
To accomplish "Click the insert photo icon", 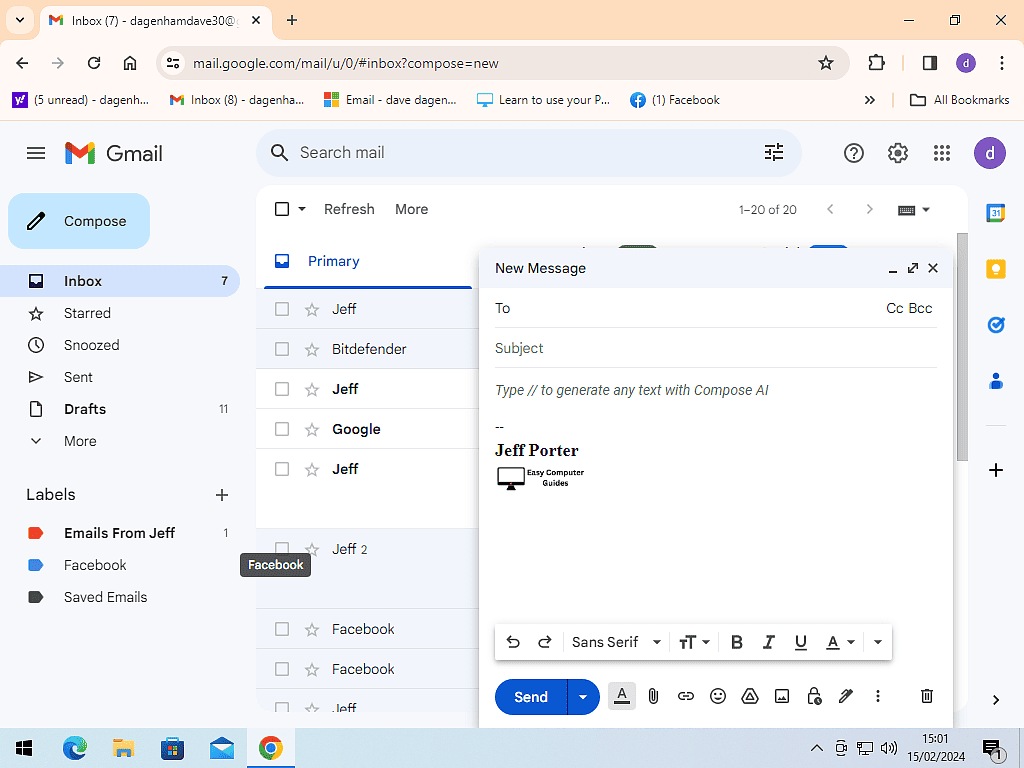I will tap(782, 696).
